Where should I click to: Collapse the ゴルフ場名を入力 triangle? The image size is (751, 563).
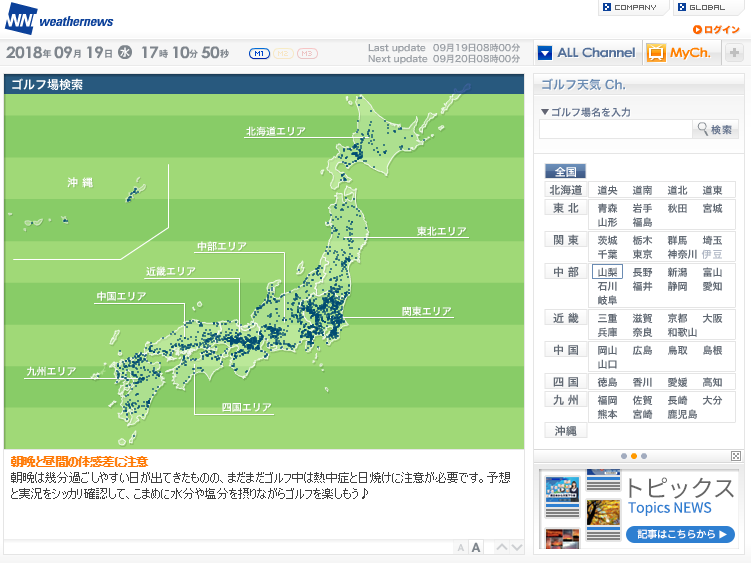pyautogui.click(x=545, y=112)
